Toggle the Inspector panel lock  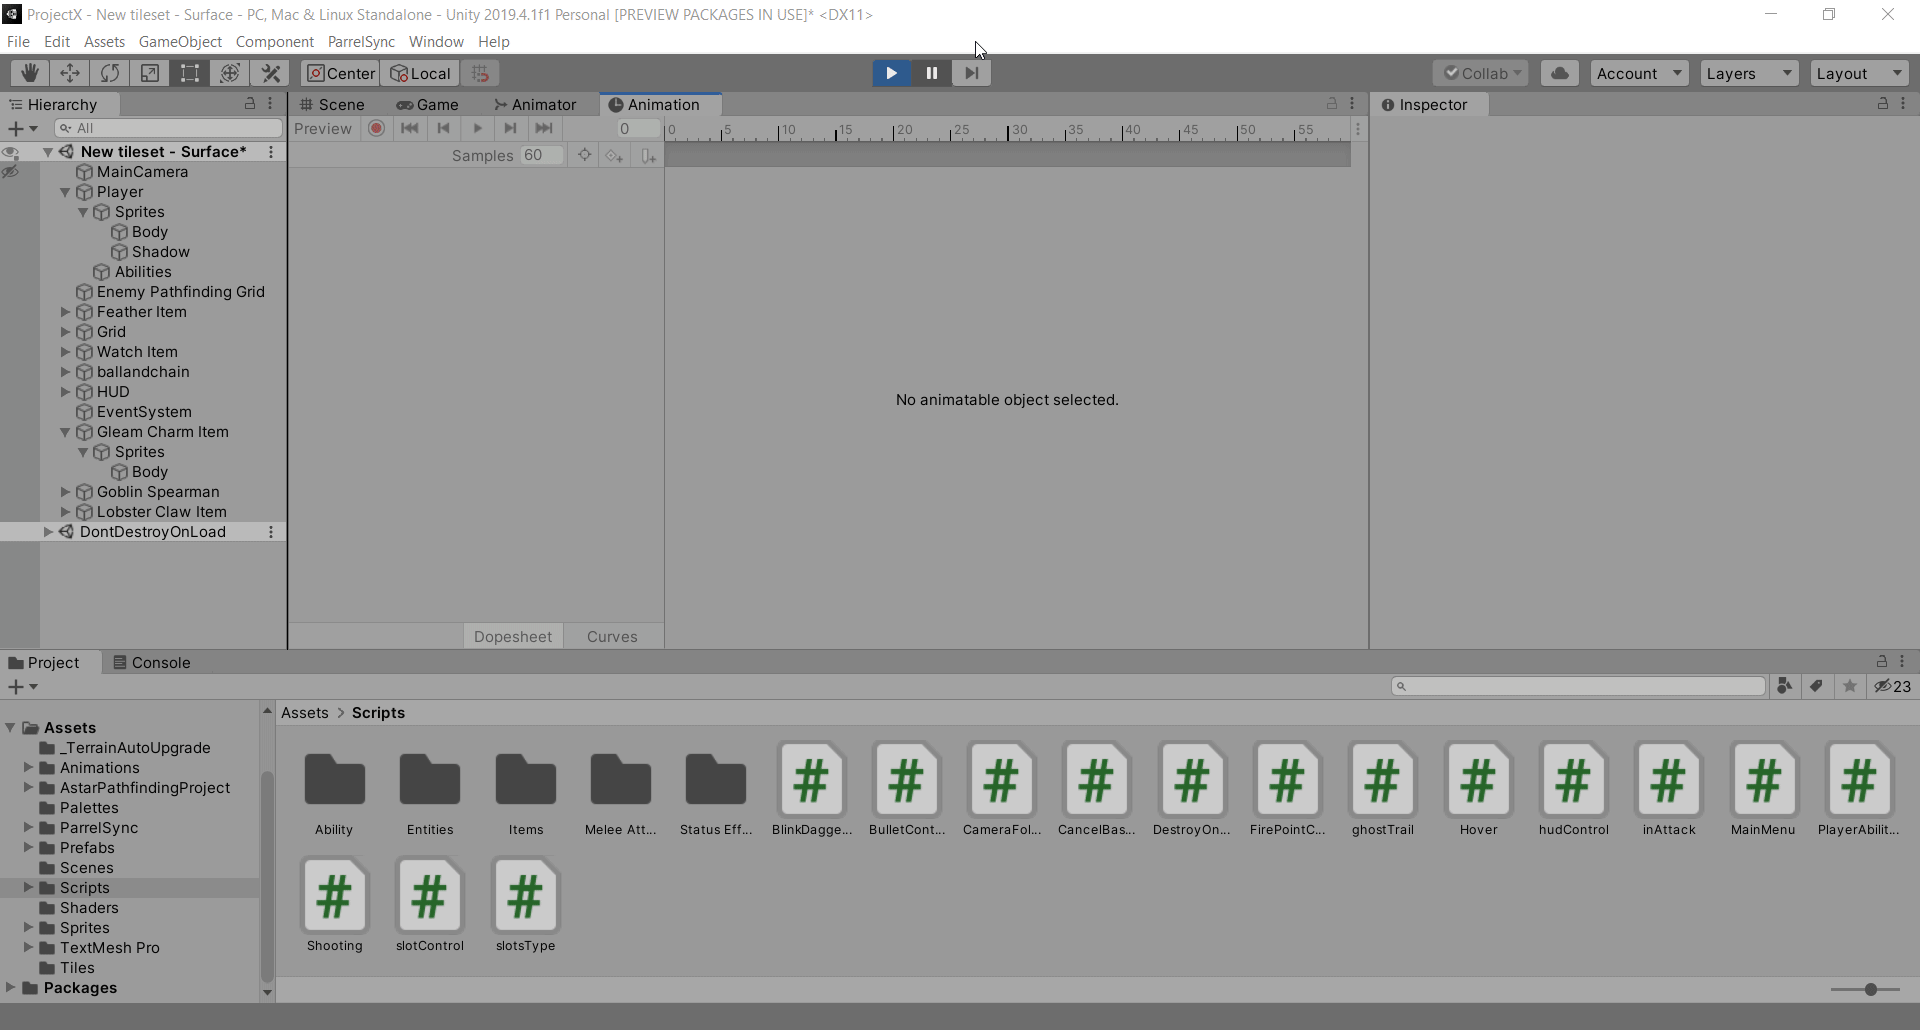click(x=1883, y=104)
